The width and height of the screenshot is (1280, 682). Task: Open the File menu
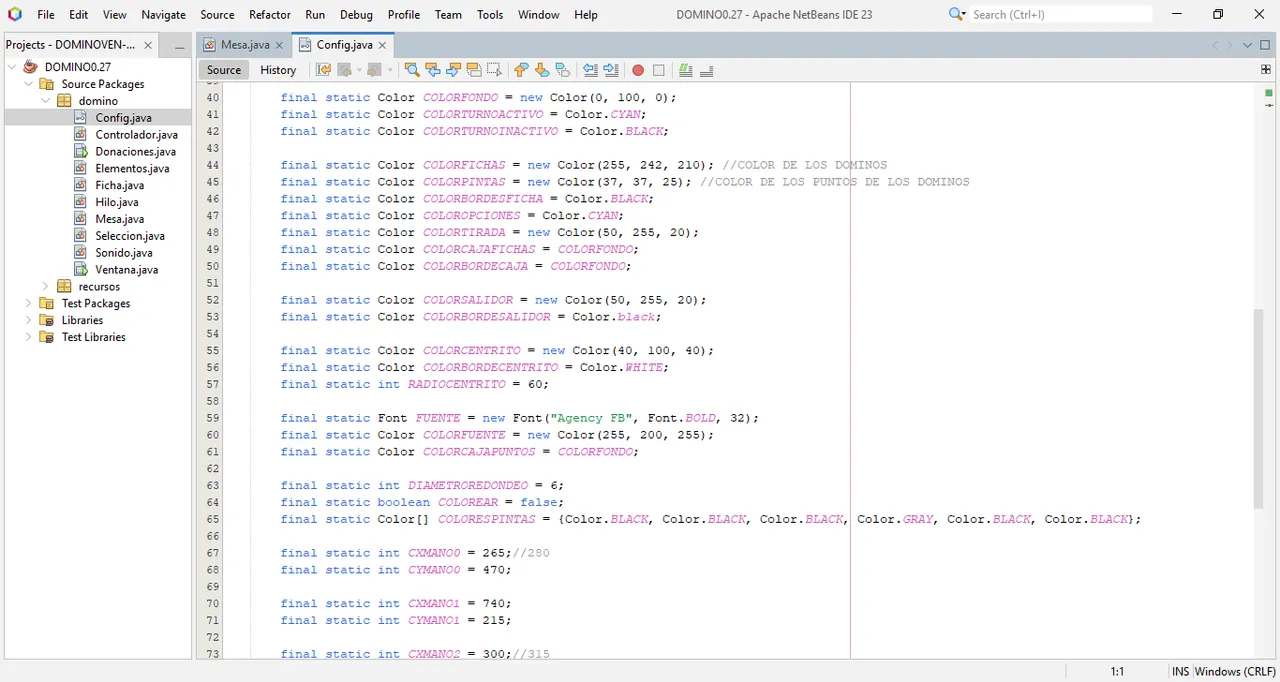click(x=46, y=15)
